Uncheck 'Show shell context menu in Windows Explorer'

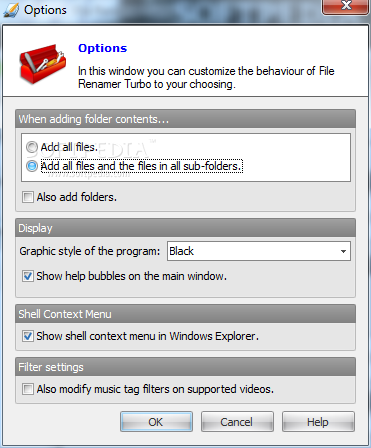(28, 336)
